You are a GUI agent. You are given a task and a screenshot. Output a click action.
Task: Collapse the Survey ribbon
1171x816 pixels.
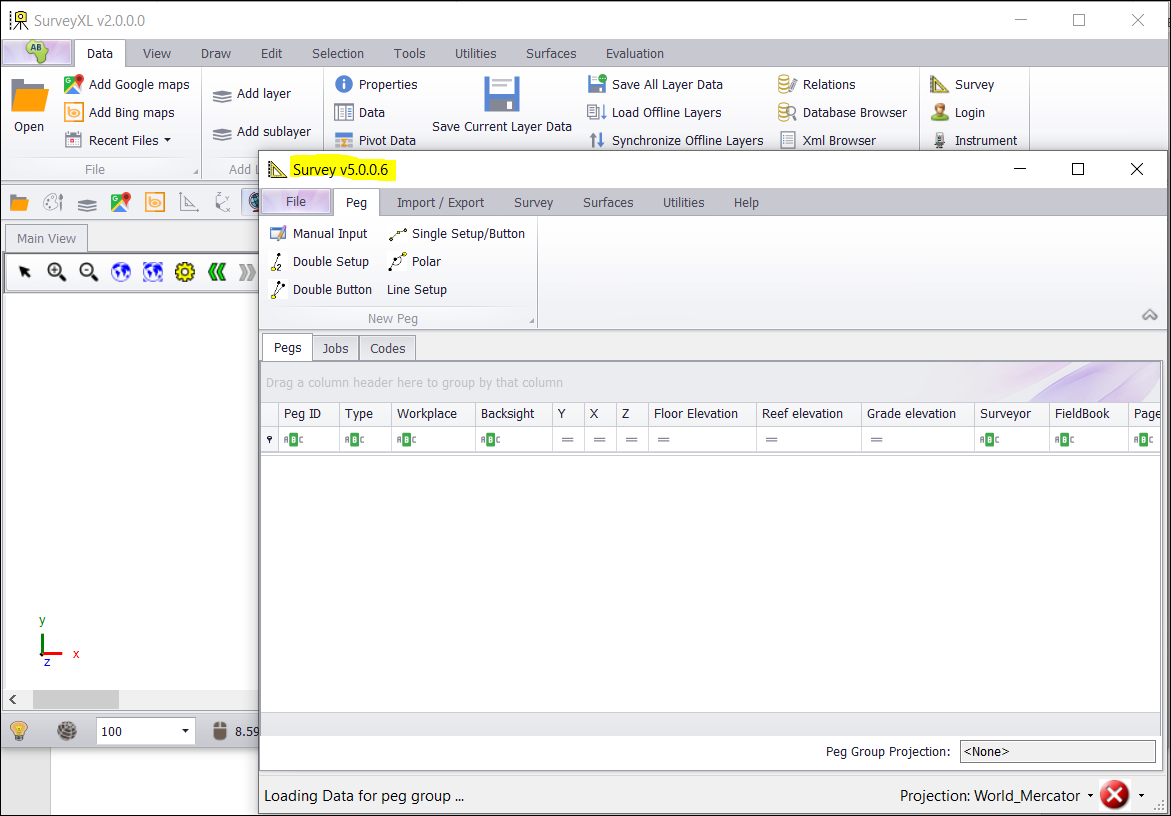(x=1149, y=315)
